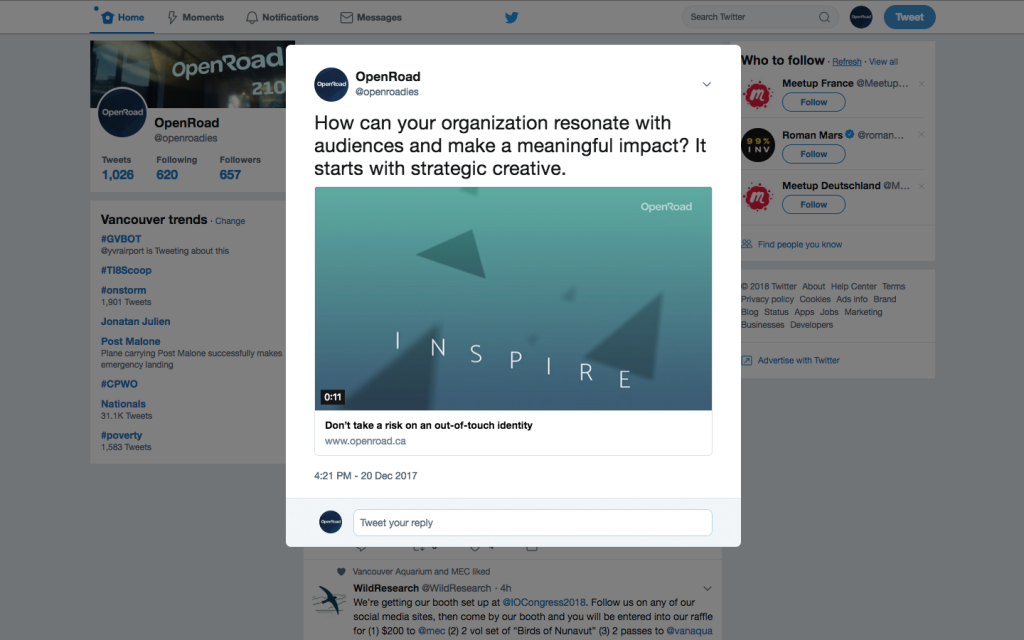The image size is (1024, 640).
Task: Open the #onstorm trend
Action: tap(123, 290)
